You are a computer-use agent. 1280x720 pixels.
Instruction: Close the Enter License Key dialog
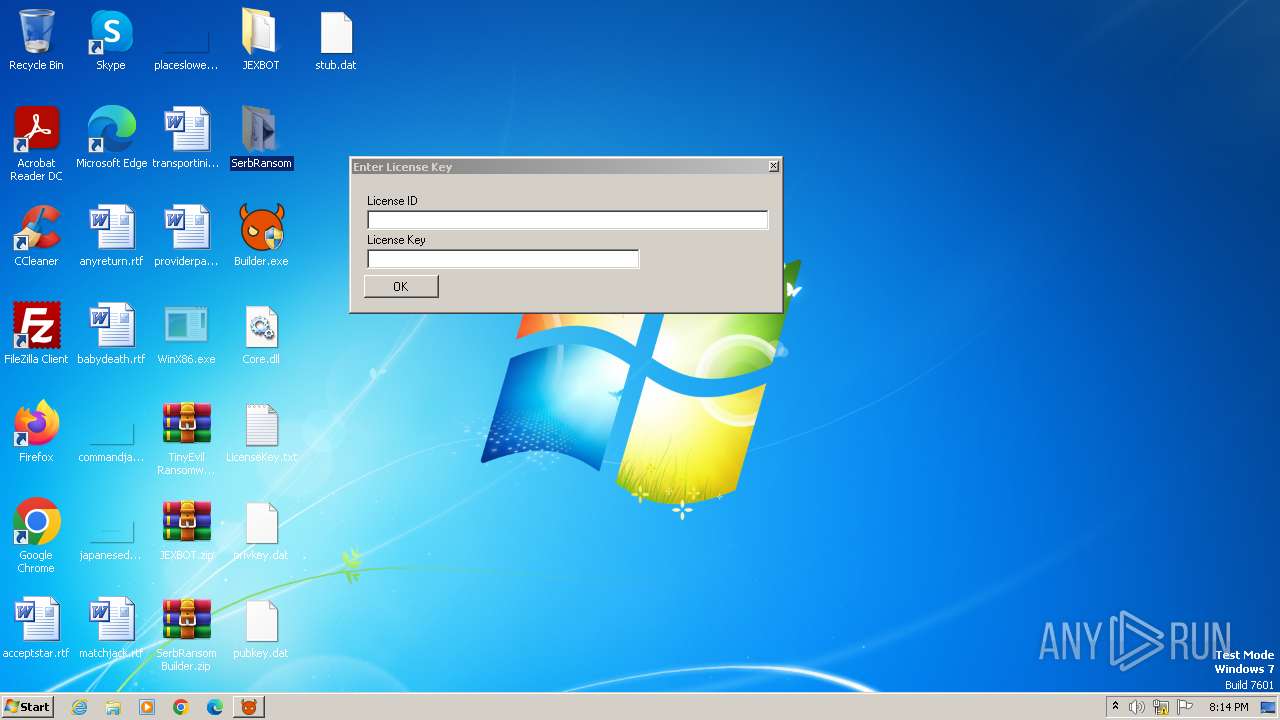pos(773,166)
